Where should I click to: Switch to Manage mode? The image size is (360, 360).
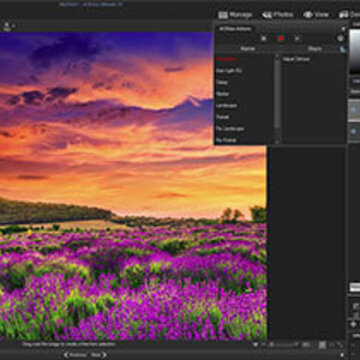235,15
